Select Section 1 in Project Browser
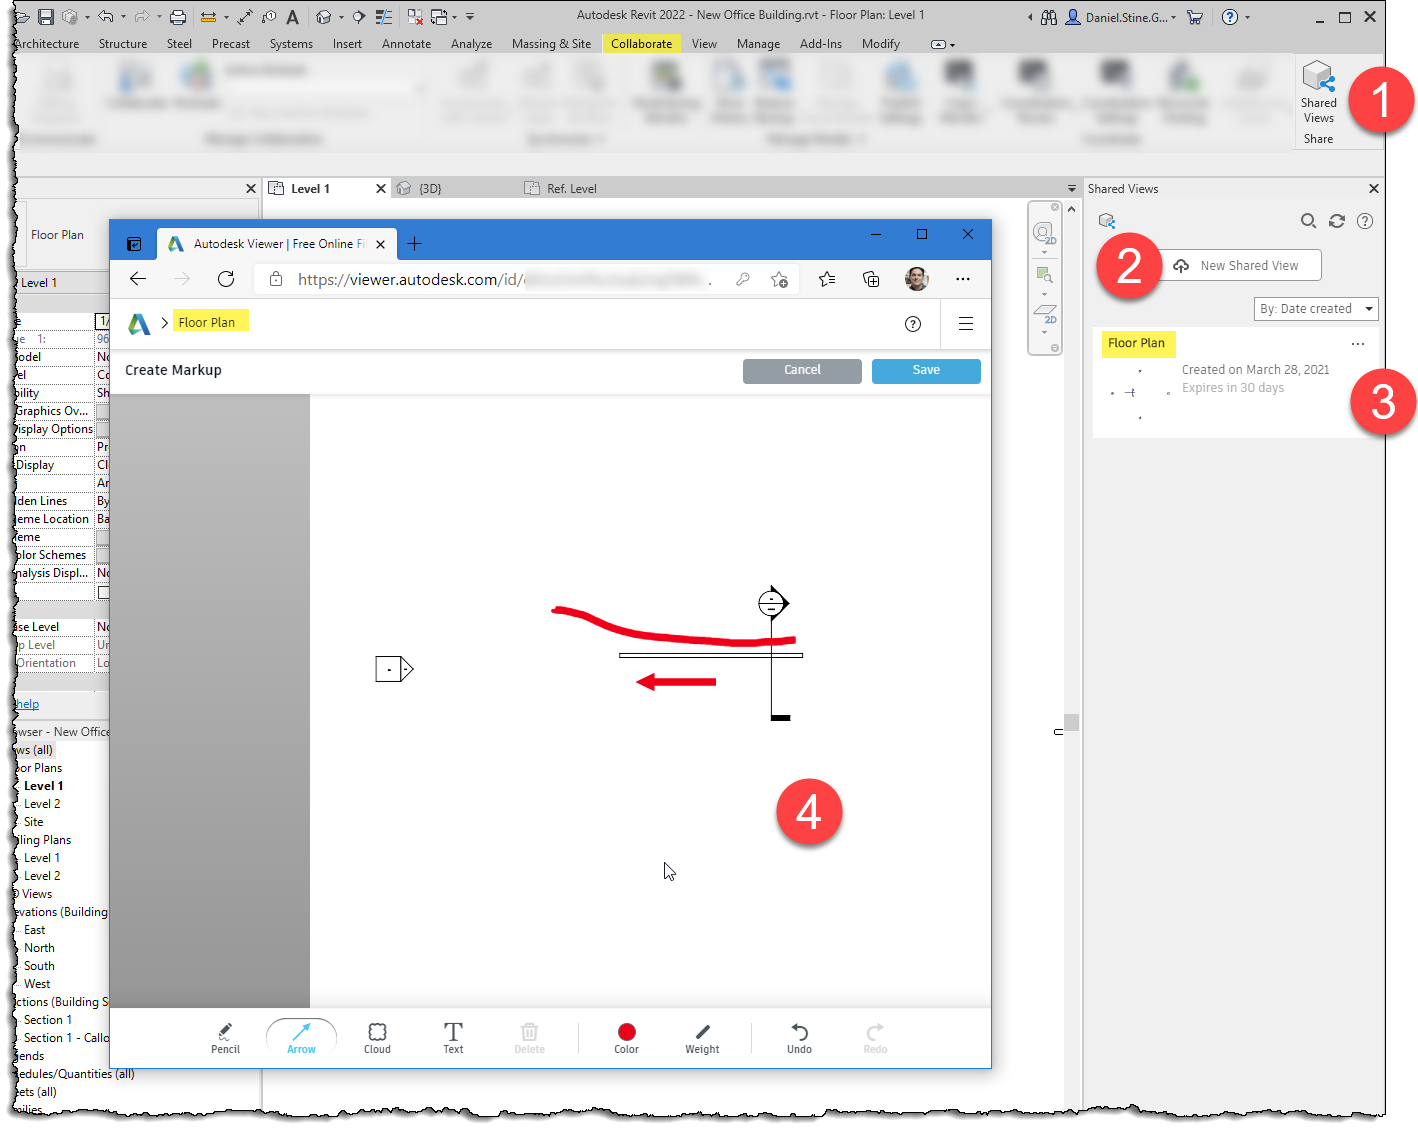1418x1129 pixels. click(48, 1020)
